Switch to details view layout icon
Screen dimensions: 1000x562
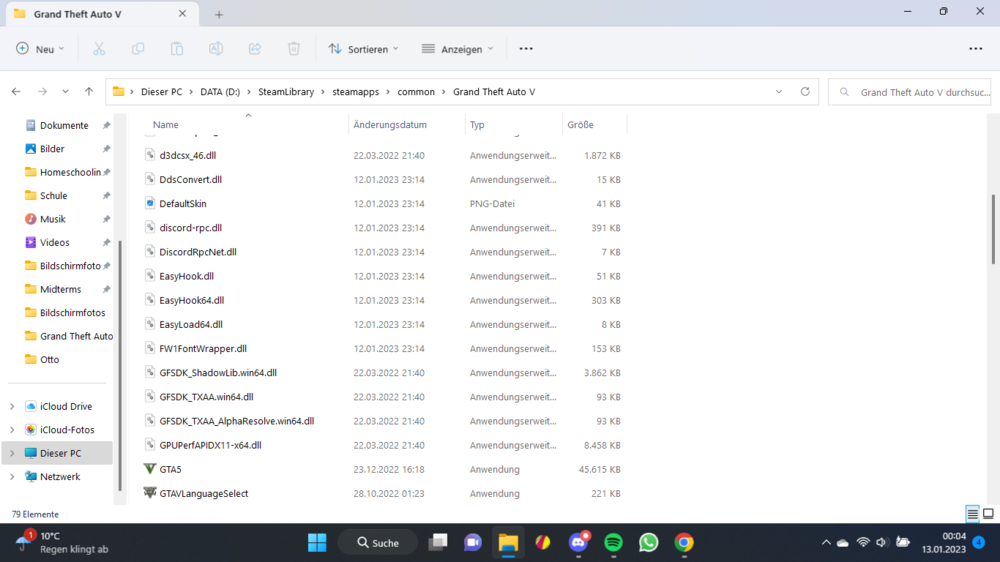coord(972,514)
